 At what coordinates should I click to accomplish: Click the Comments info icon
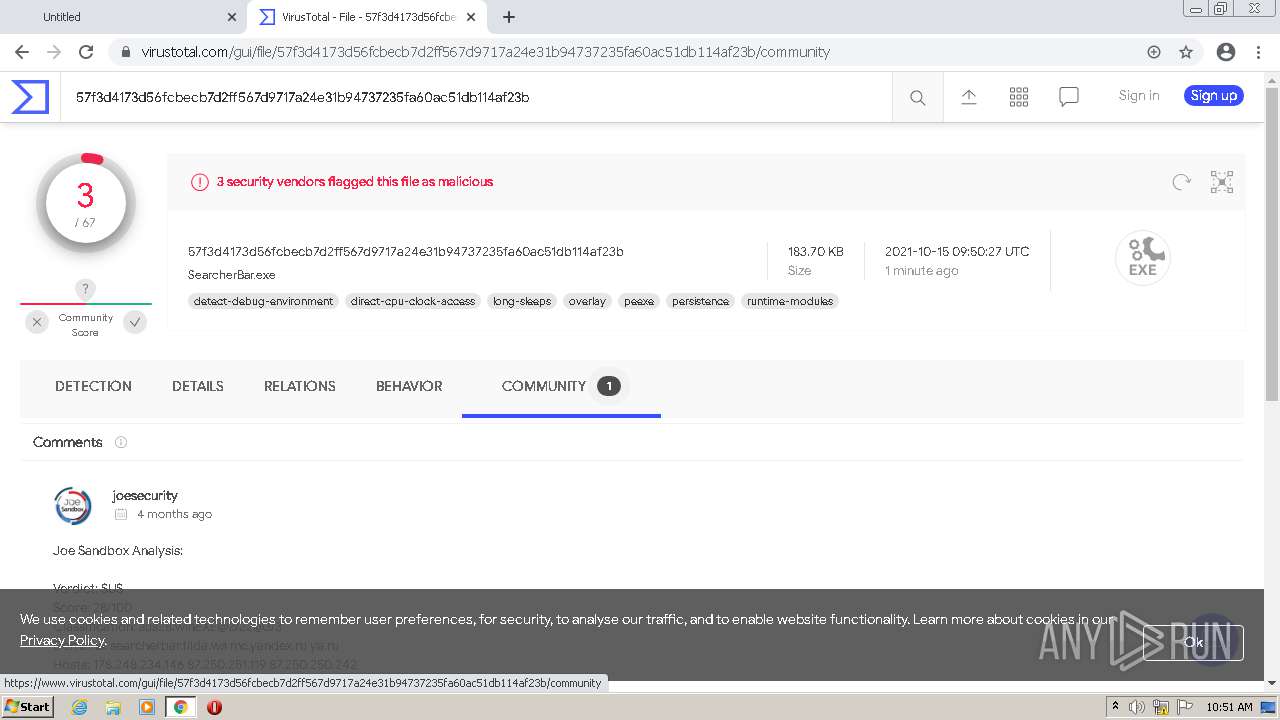pyautogui.click(x=121, y=442)
